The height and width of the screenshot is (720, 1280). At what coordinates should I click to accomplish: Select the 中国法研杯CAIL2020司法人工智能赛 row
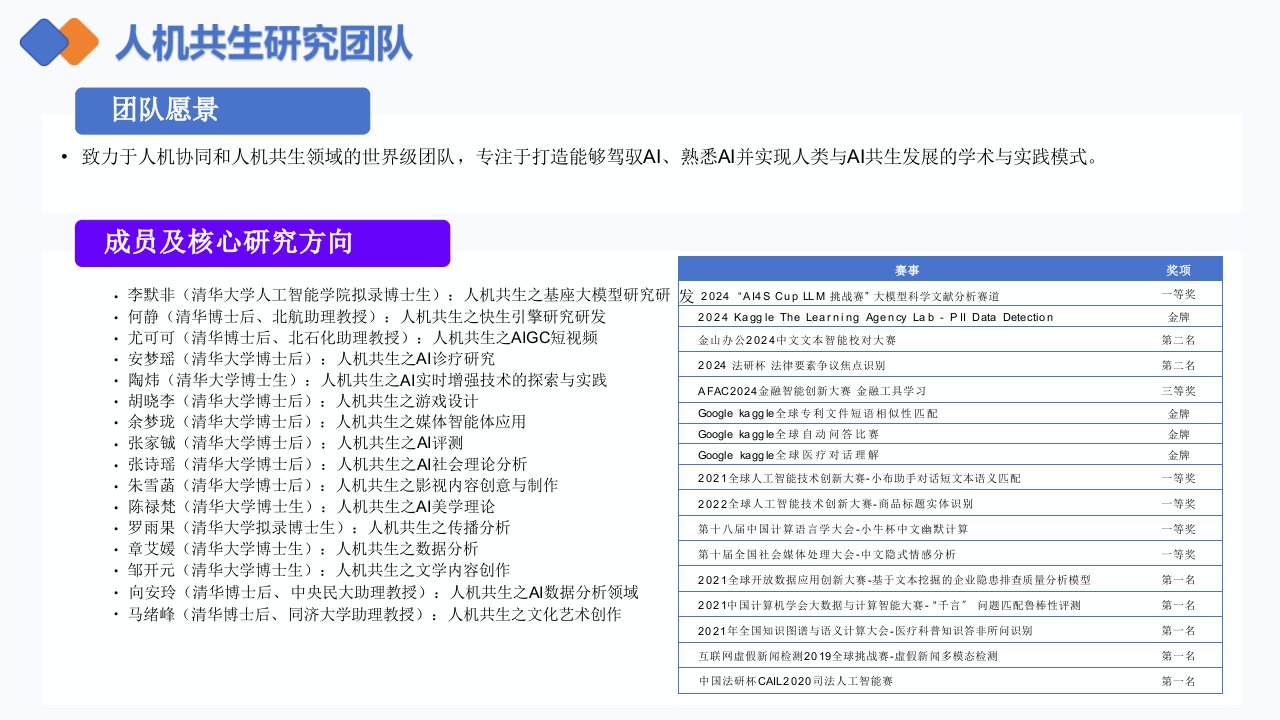(x=795, y=681)
